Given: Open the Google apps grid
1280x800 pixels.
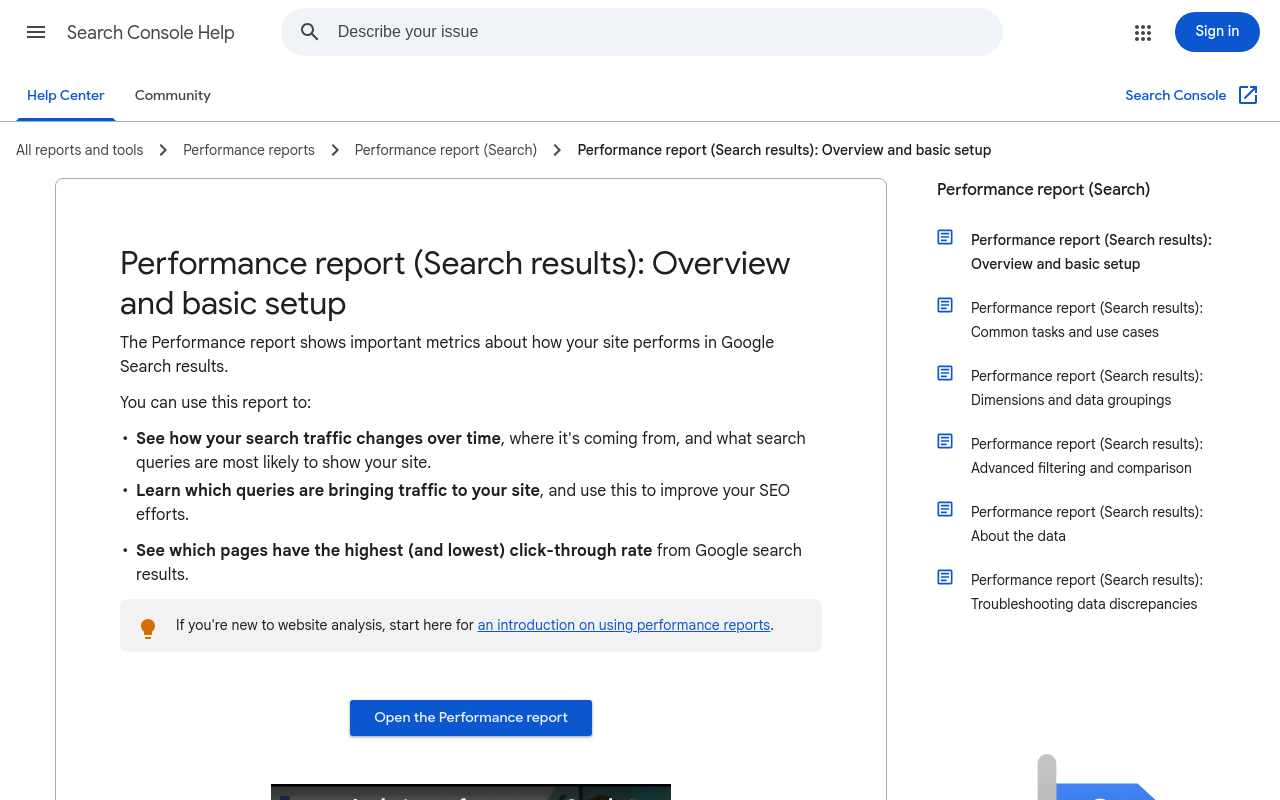Looking at the screenshot, I should pos(1143,32).
